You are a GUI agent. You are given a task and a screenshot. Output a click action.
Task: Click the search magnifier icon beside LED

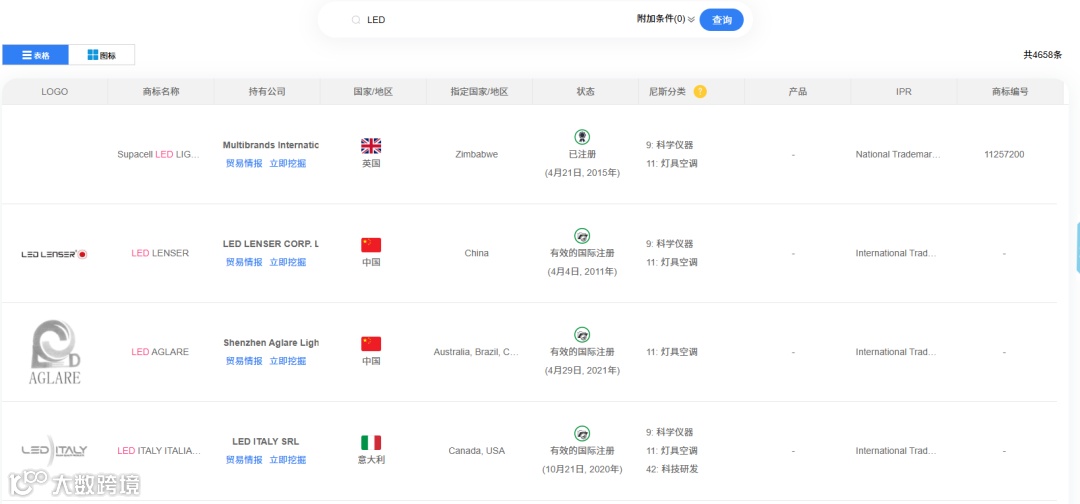356,20
